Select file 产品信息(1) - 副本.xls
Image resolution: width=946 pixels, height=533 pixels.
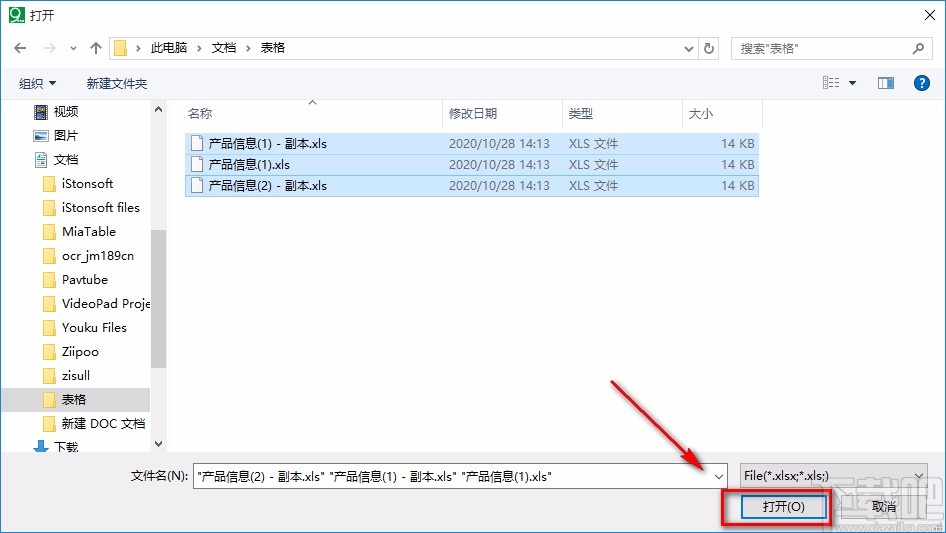point(471,144)
